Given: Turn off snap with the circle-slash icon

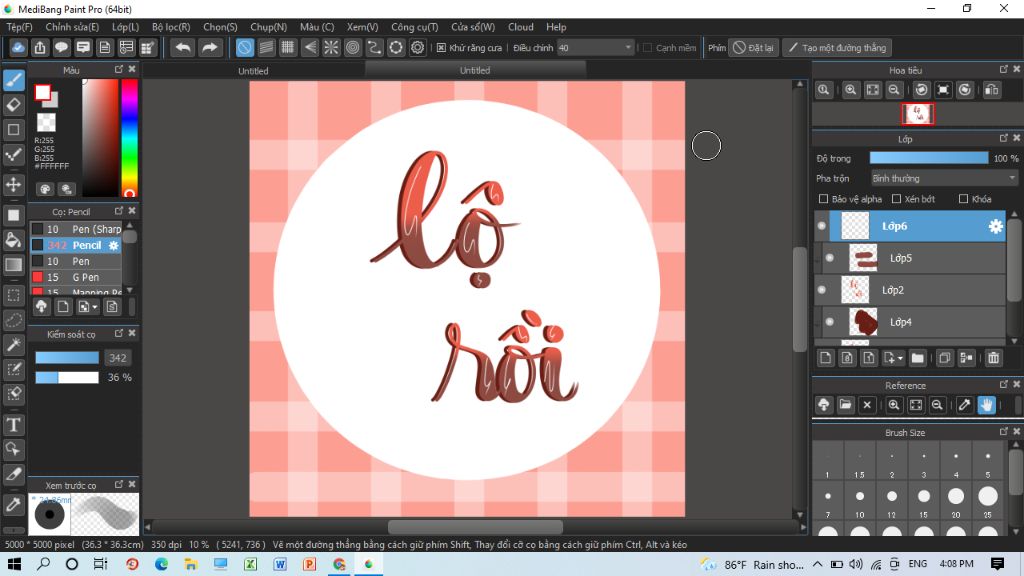Looking at the screenshot, I should point(244,48).
